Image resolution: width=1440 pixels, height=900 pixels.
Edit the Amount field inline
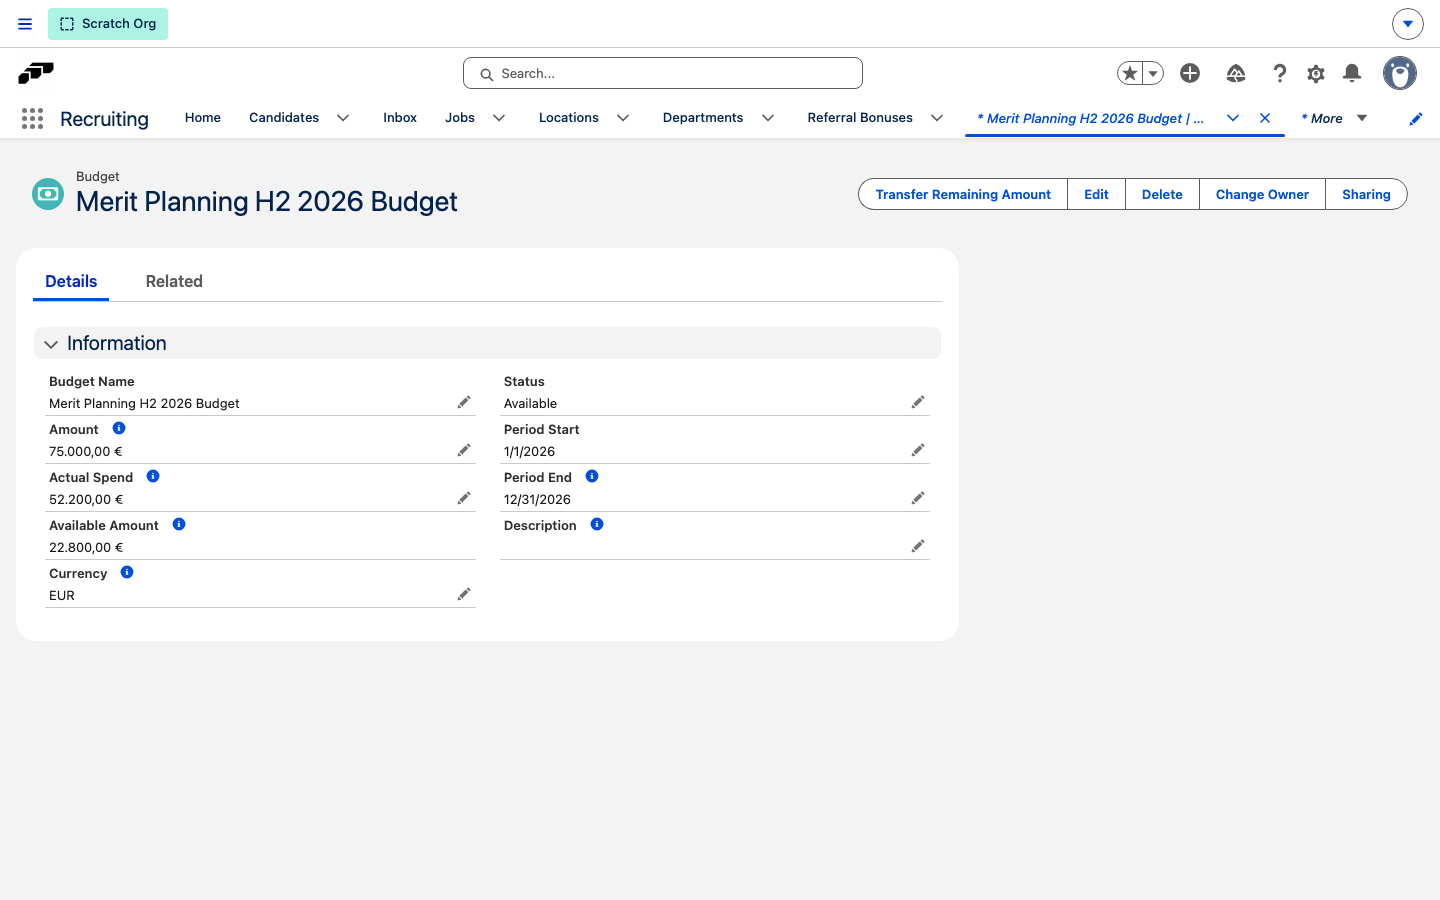pyautogui.click(x=464, y=450)
